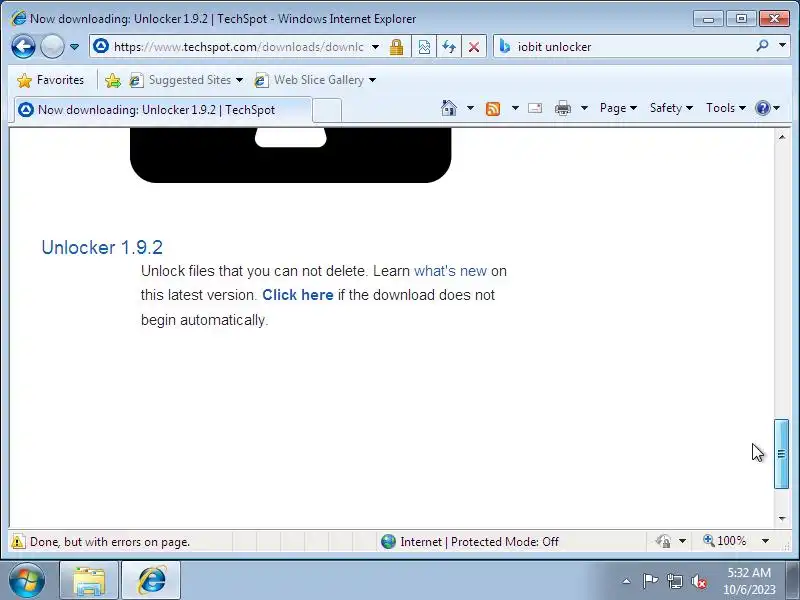Click the "Click here" download link
The image size is (800, 600).
(298, 295)
